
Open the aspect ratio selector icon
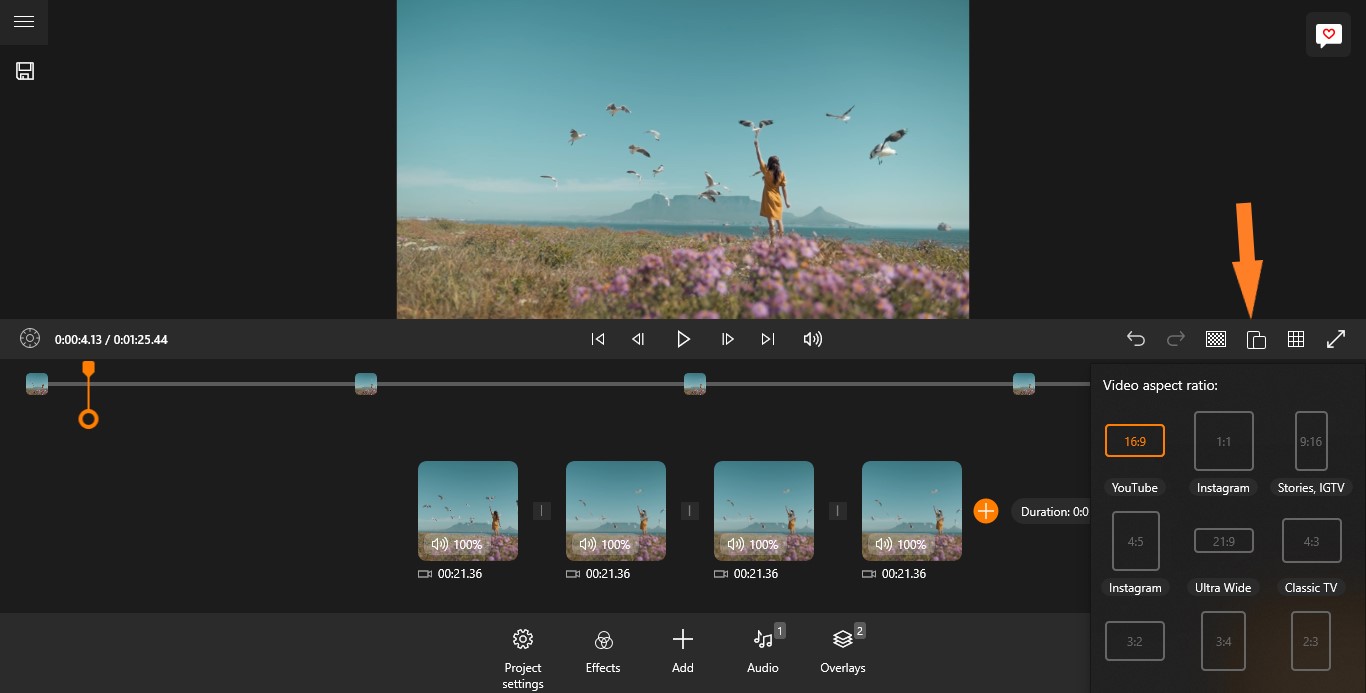1256,339
